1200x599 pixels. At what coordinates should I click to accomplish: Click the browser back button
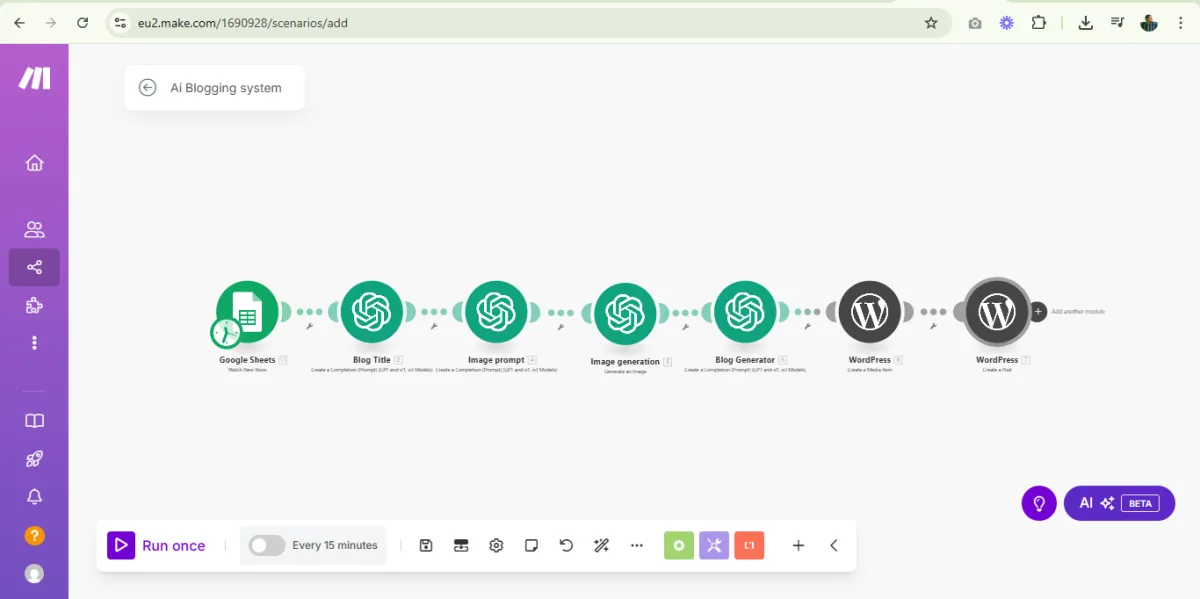click(x=19, y=22)
